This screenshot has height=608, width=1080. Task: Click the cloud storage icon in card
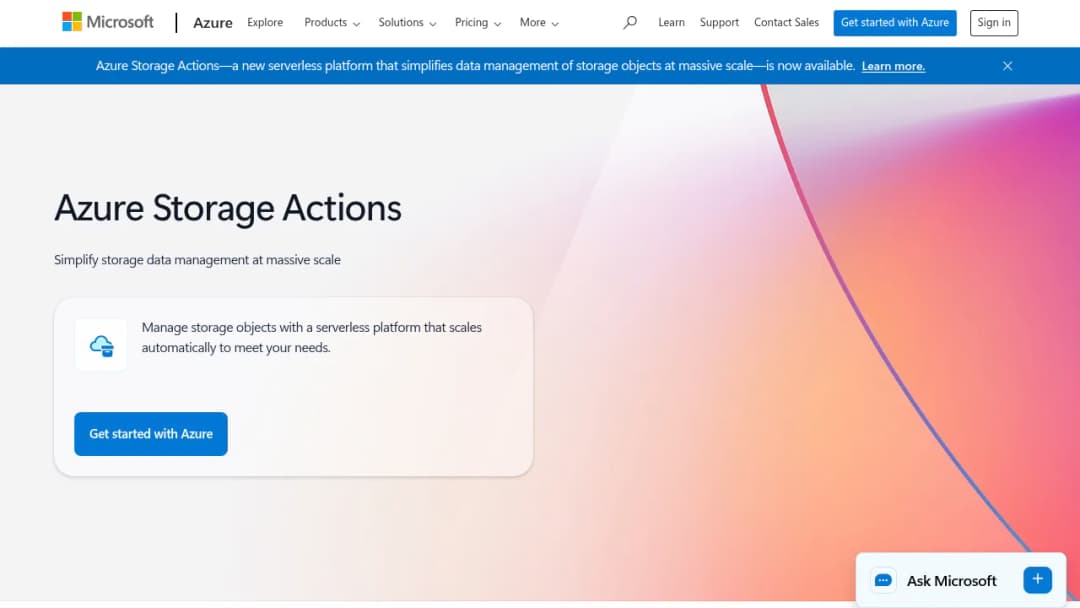(101, 345)
